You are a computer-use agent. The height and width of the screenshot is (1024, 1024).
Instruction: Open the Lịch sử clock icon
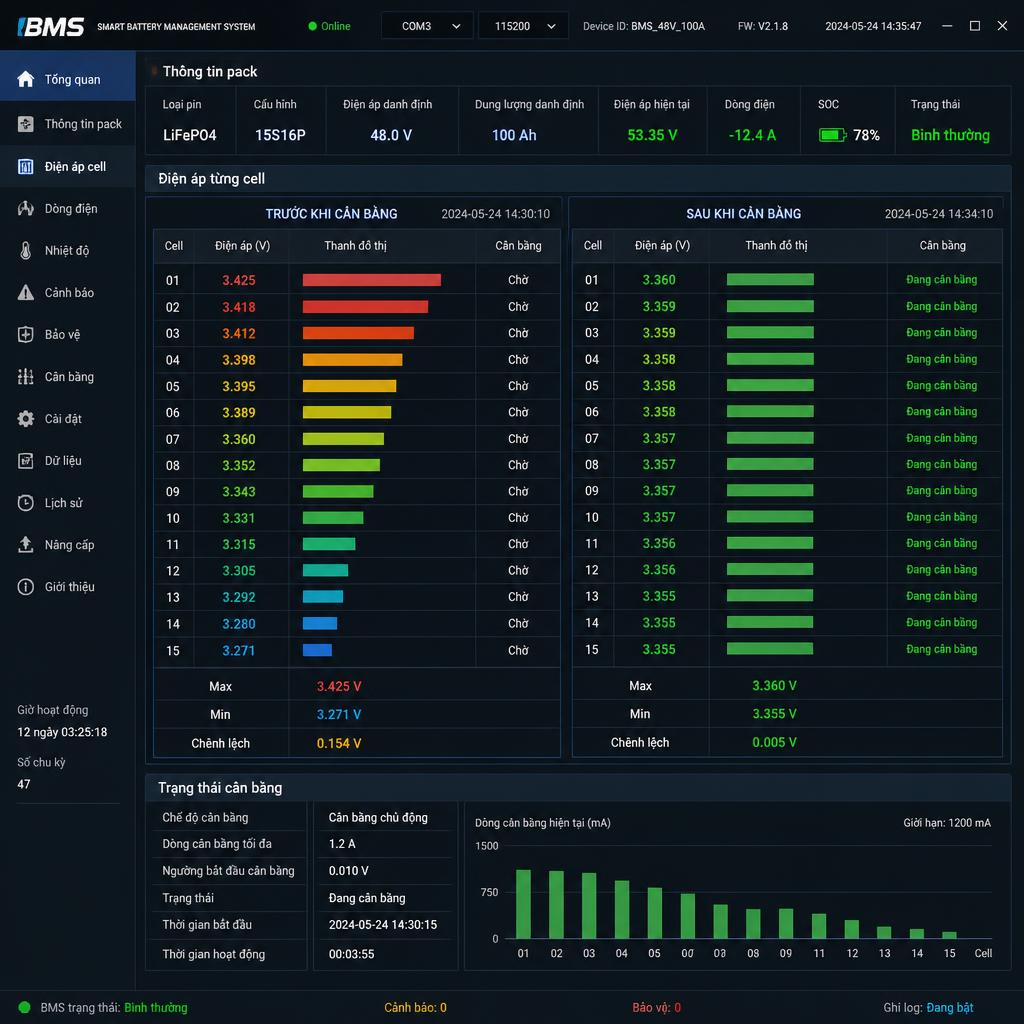(x=25, y=503)
